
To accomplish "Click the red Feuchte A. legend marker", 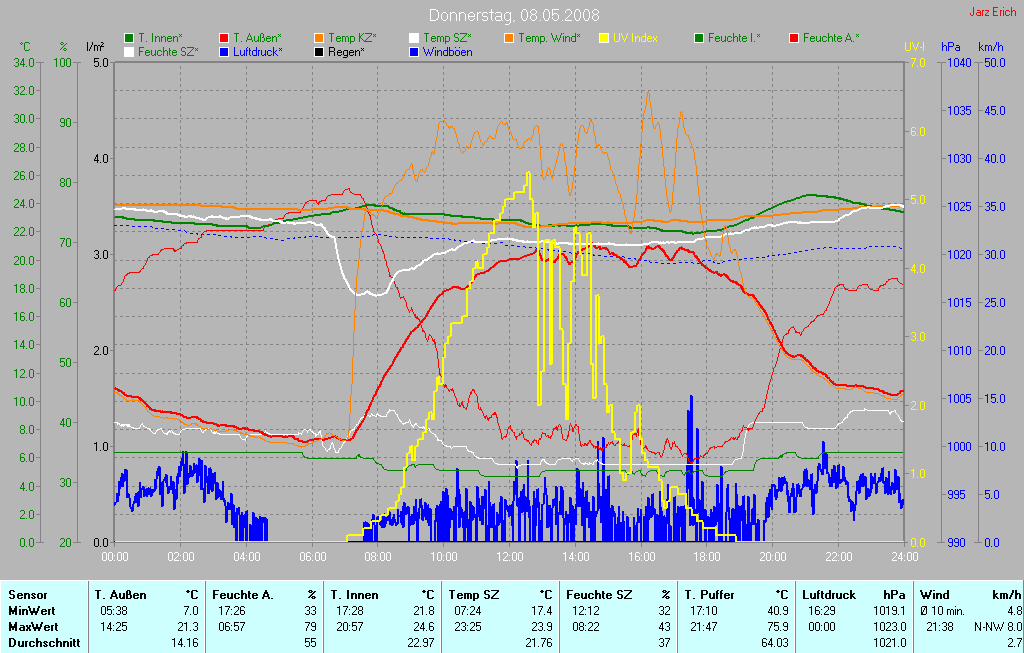I will pyautogui.click(x=794, y=38).
